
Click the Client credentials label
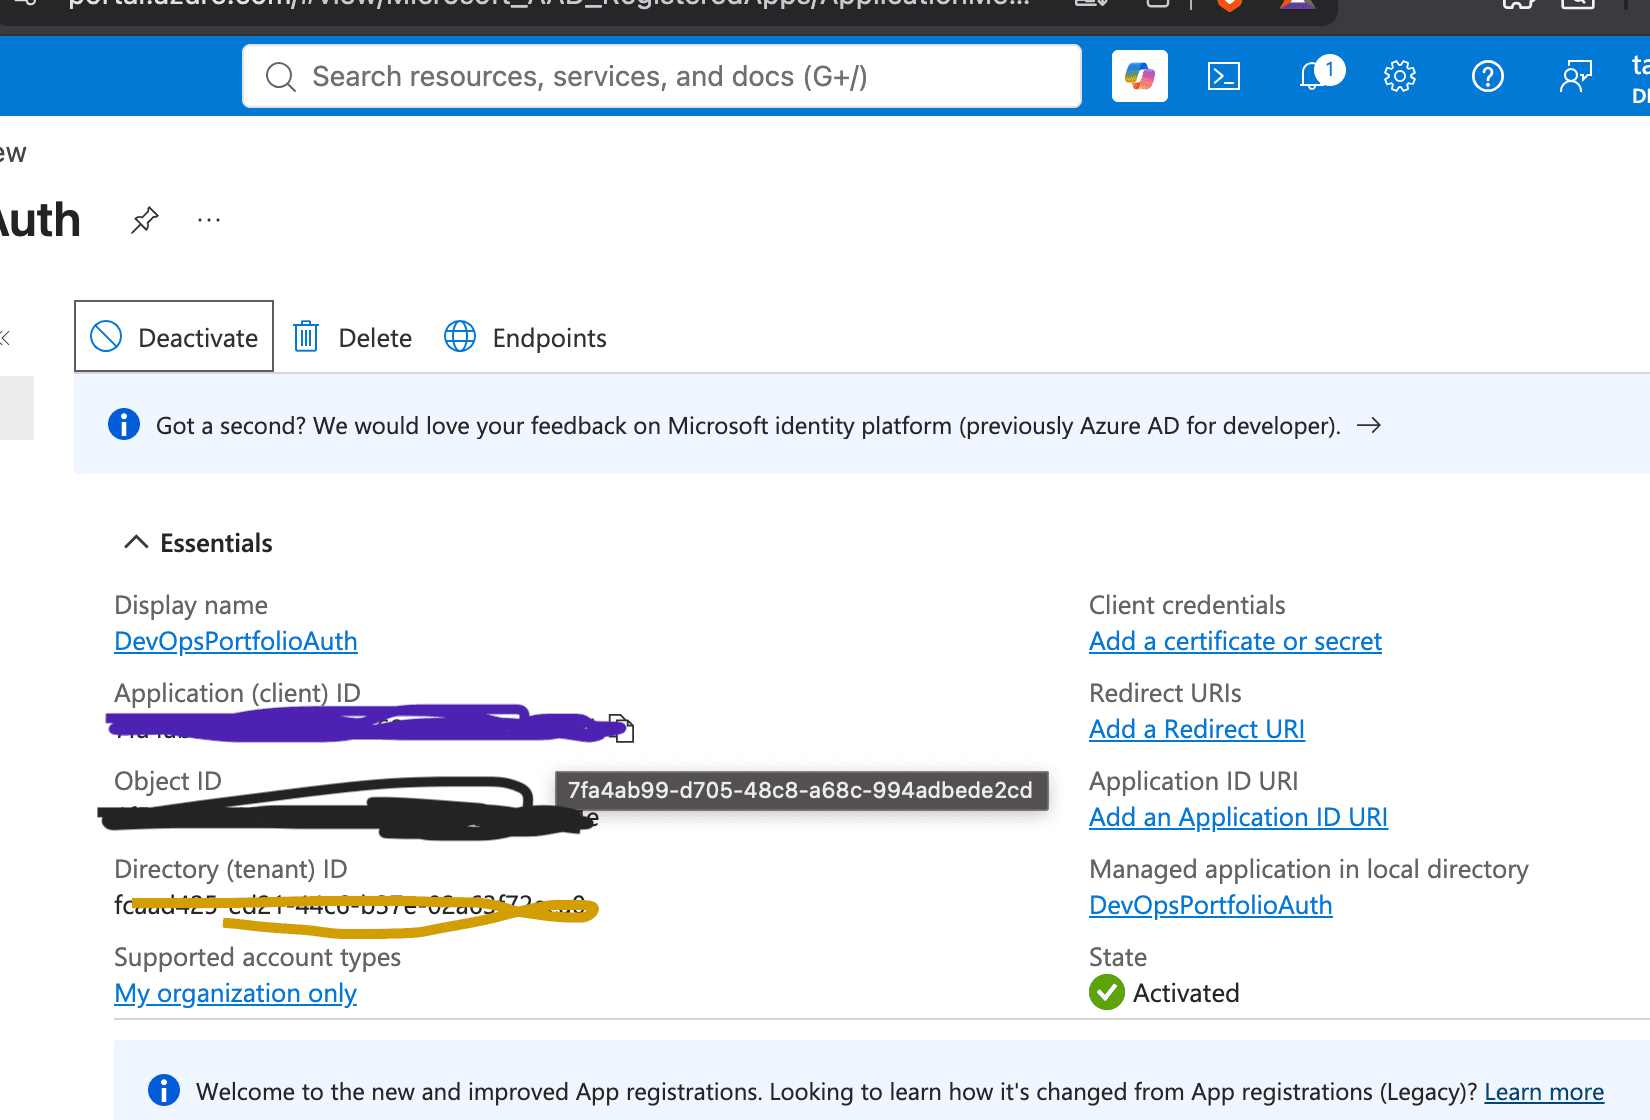click(x=1187, y=605)
